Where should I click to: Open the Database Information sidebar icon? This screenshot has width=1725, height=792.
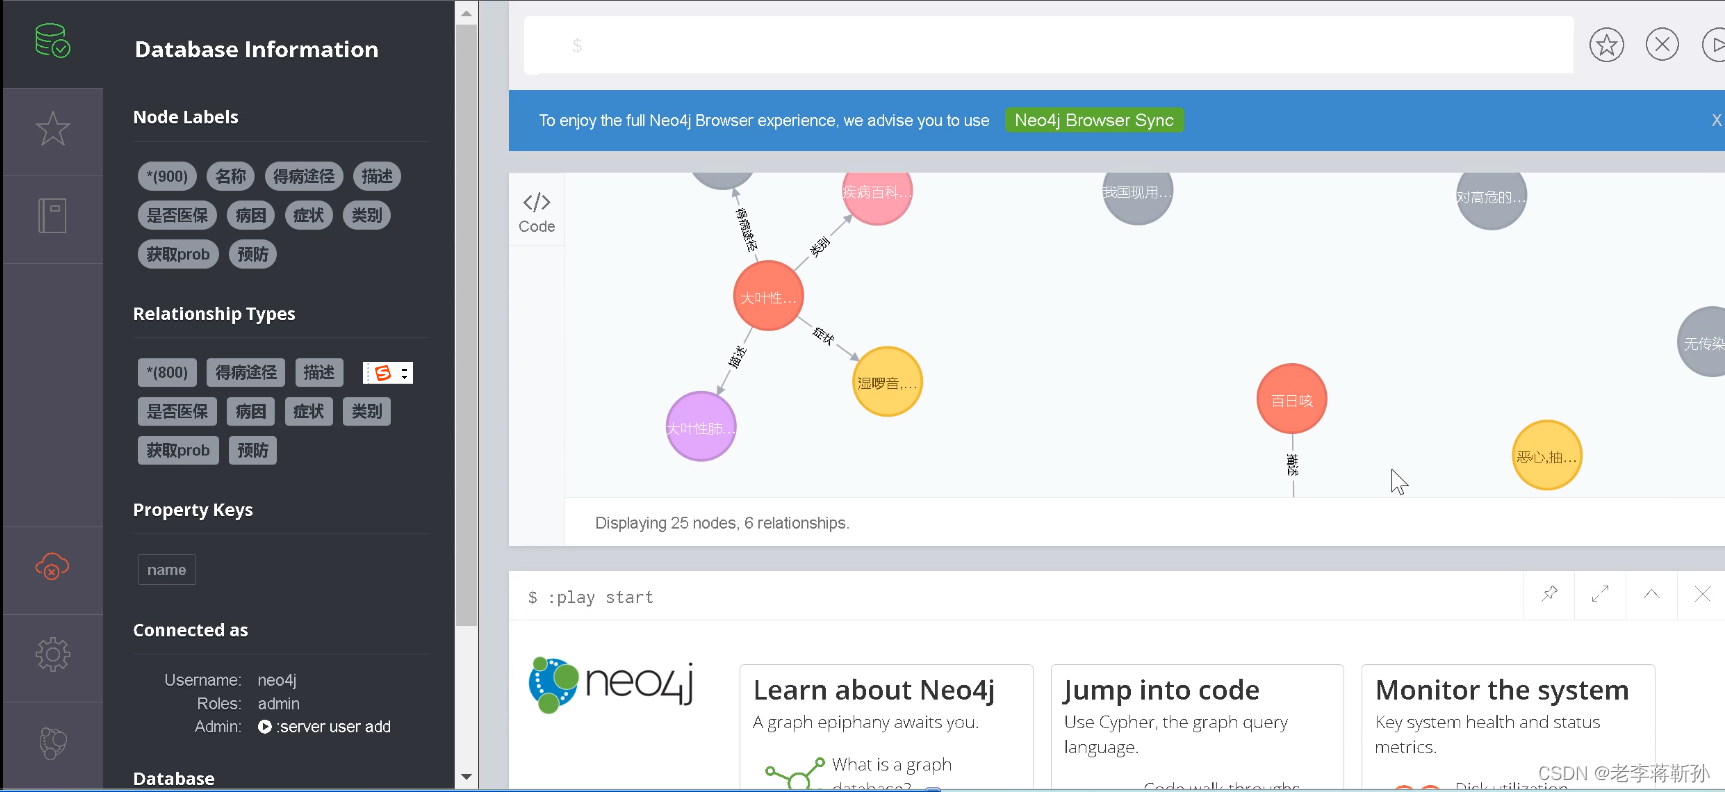coord(52,42)
